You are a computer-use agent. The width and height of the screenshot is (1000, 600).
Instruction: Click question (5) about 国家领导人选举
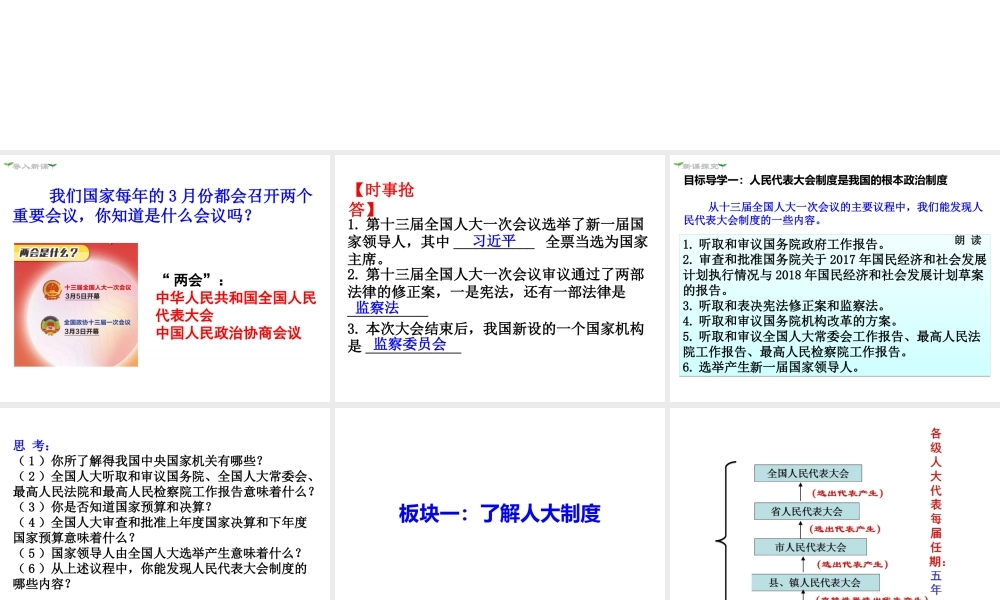[158, 553]
